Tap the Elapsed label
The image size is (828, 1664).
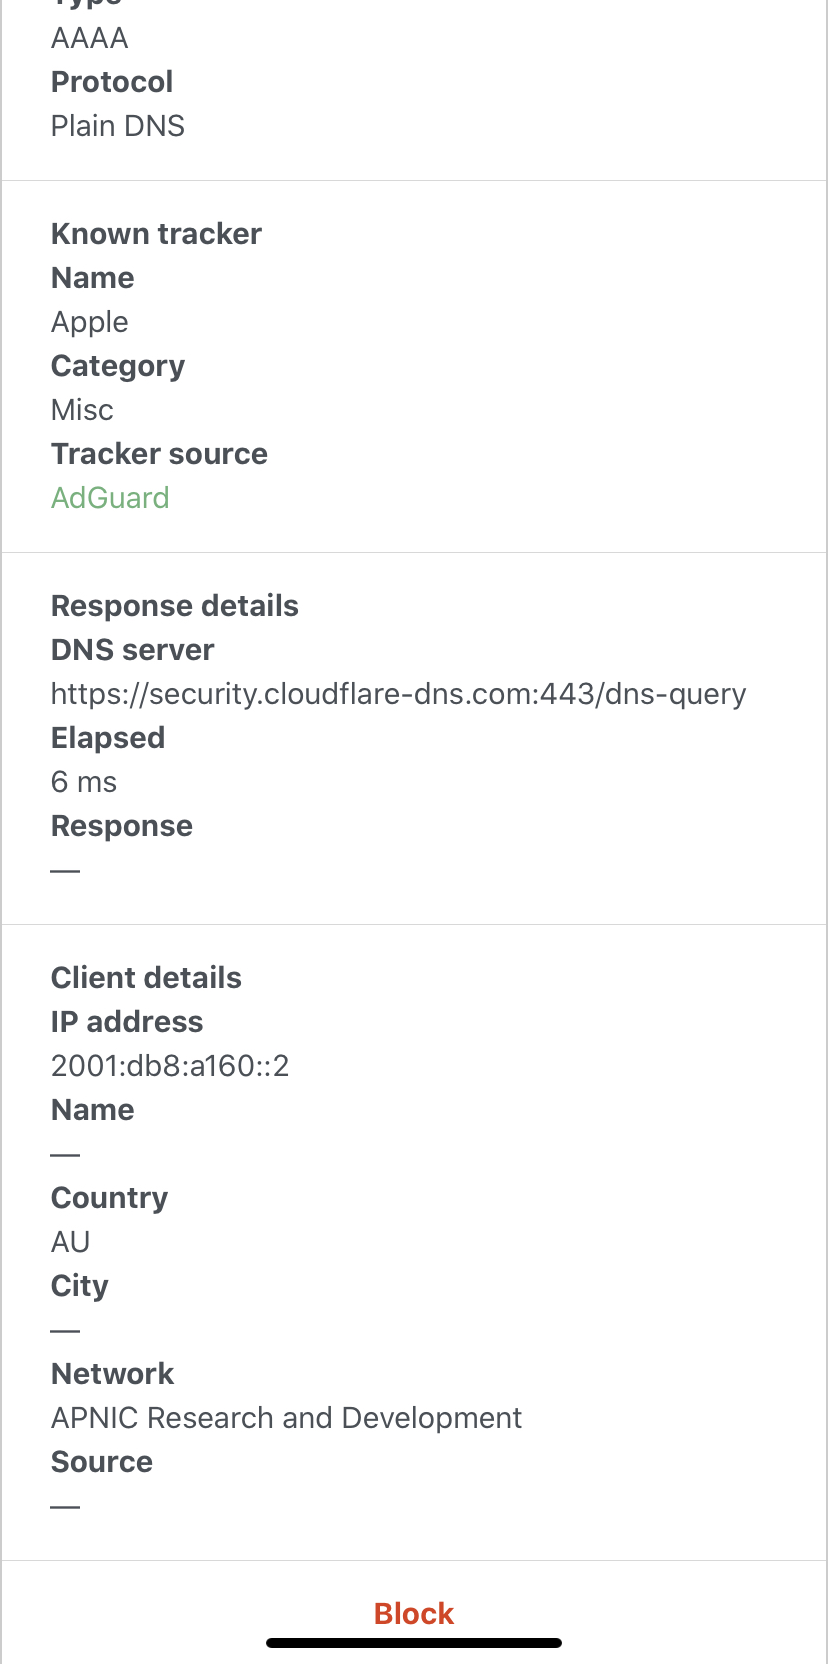[x=108, y=737]
